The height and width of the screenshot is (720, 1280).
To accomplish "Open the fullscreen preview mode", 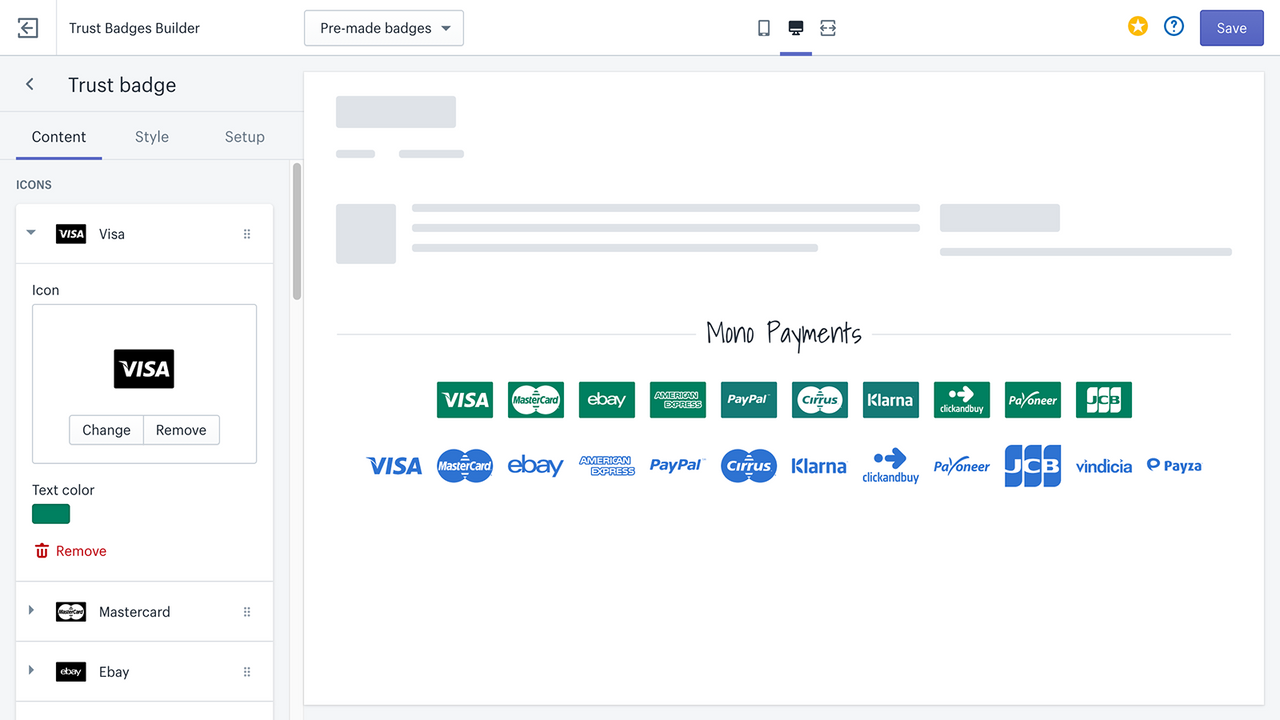I will pos(827,28).
